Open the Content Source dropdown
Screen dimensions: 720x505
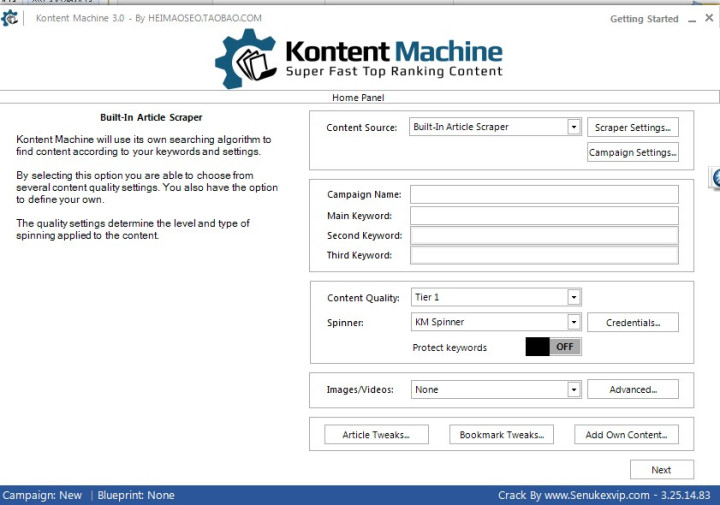click(x=495, y=127)
